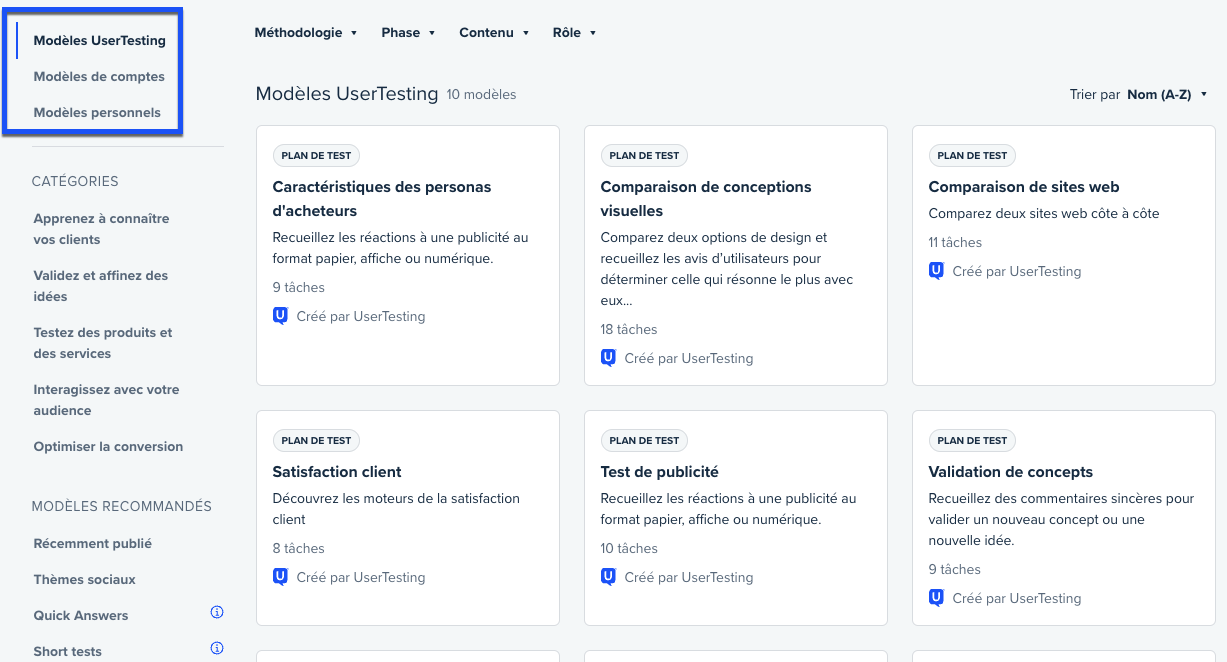
Task: Select the Modèles UserTesting sidebar tab
Action: (x=100, y=41)
